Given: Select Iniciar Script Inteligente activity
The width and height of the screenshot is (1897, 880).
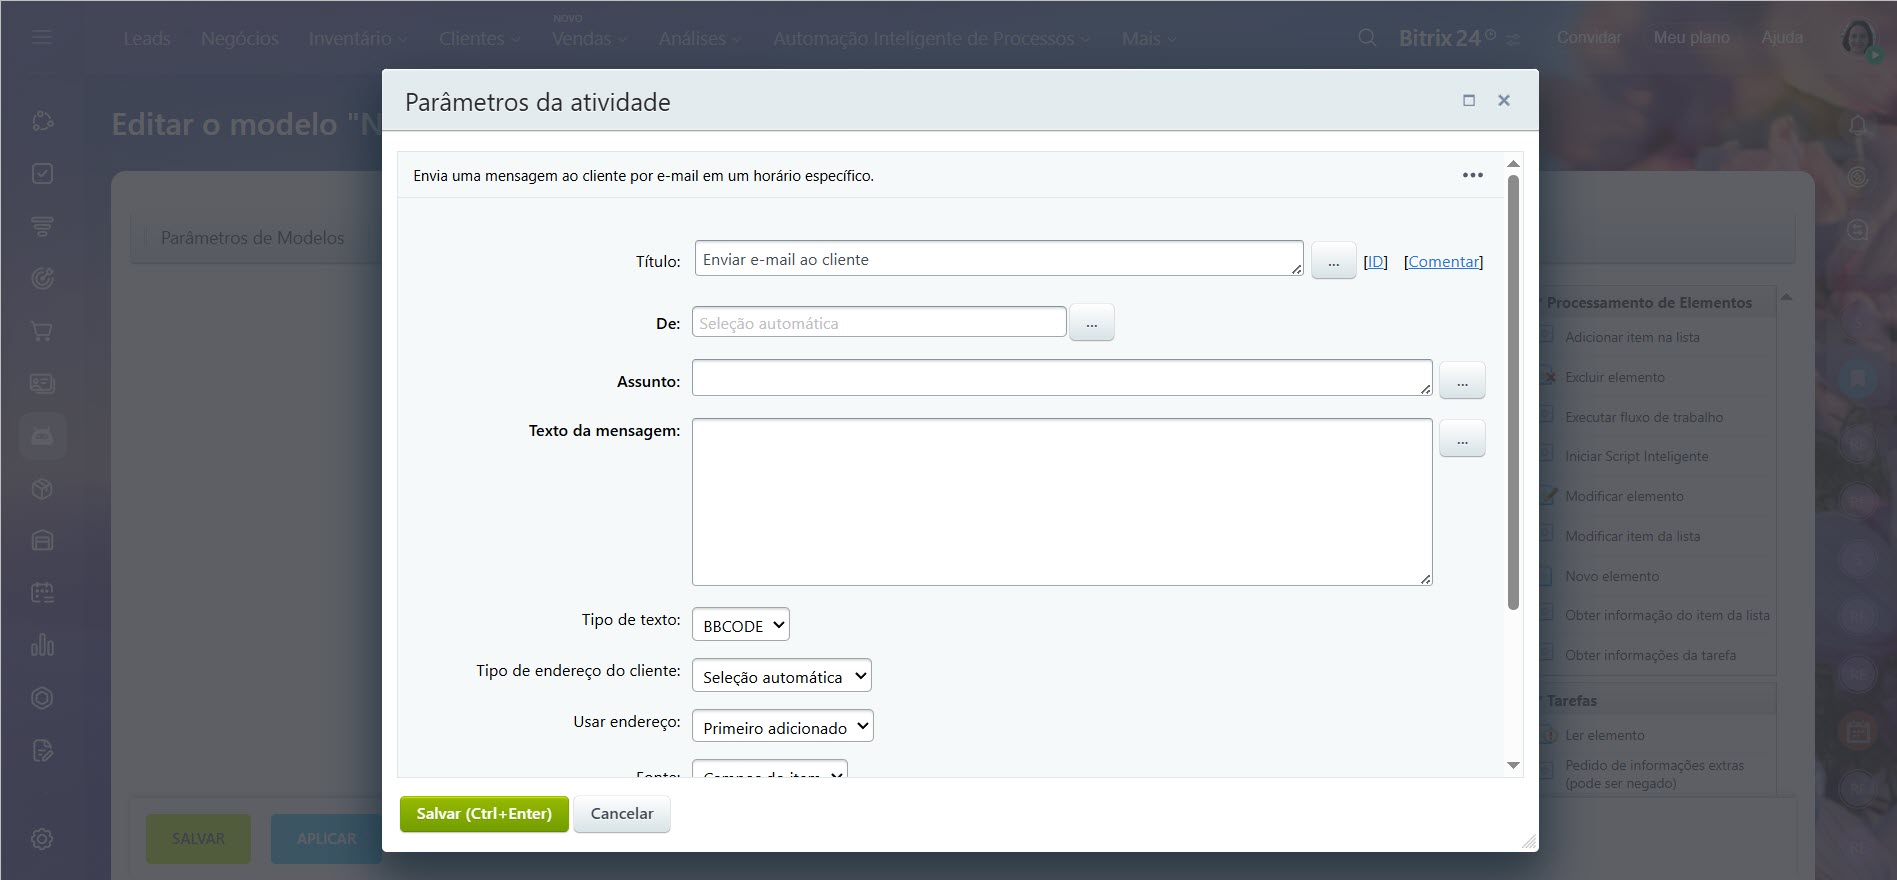Looking at the screenshot, I should (1636, 456).
